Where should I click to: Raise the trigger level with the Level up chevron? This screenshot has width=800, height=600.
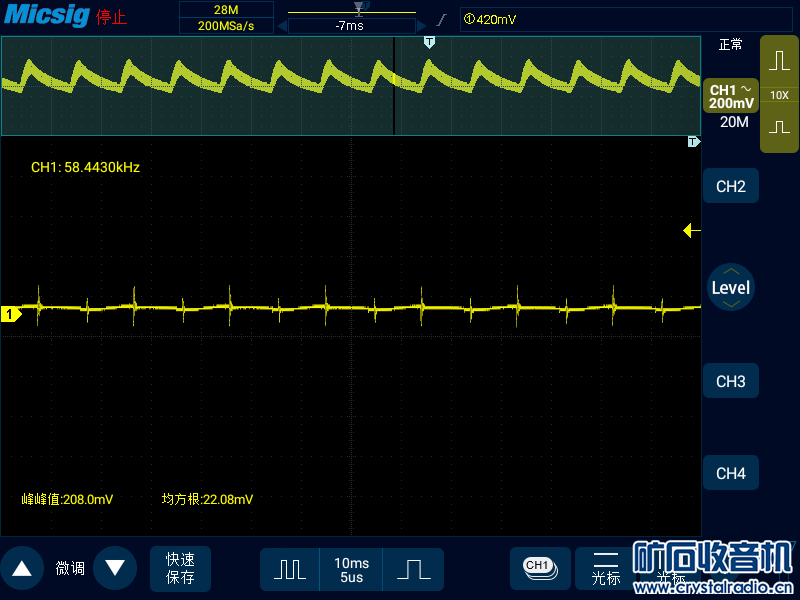(731, 271)
